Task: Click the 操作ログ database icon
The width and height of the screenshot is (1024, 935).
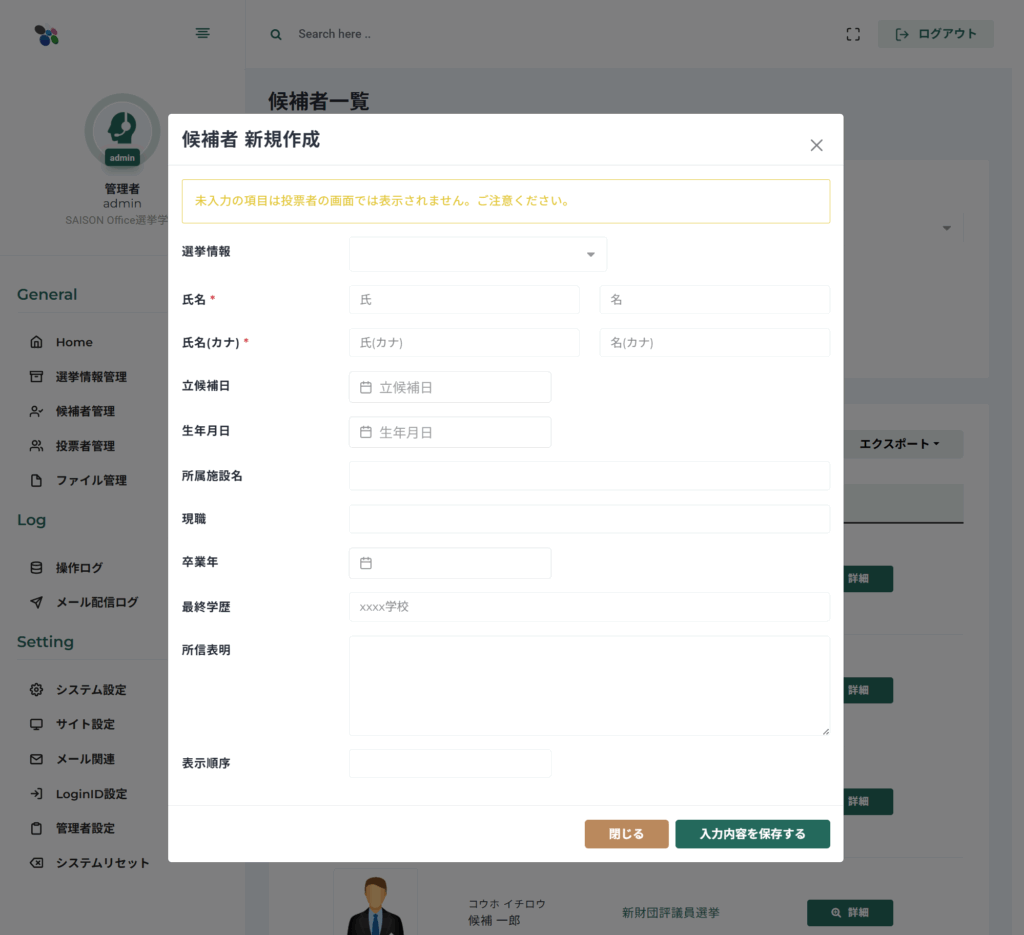Action: pyautogui.click(x=37, y=567)
